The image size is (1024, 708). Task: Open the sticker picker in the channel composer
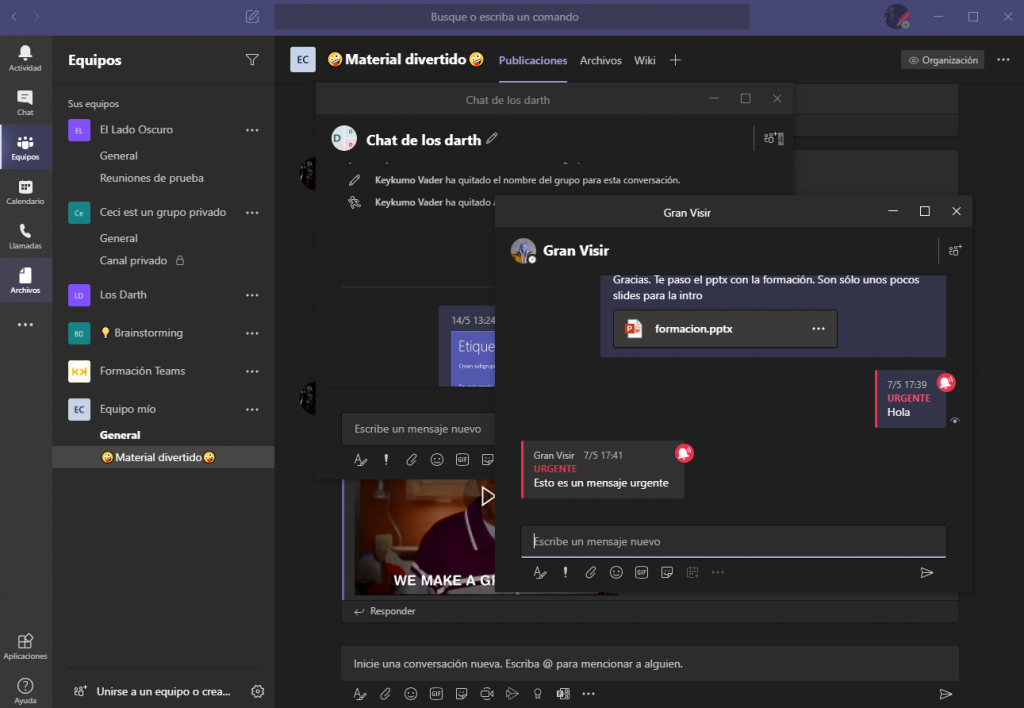click(461, 693)
